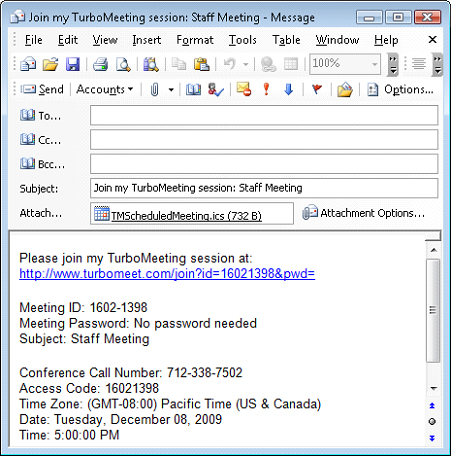Image resolution: width=451 pixels, height=456 pixels.
Task: Click the new mail message toolbar icon
Action: tap(28, 64)
